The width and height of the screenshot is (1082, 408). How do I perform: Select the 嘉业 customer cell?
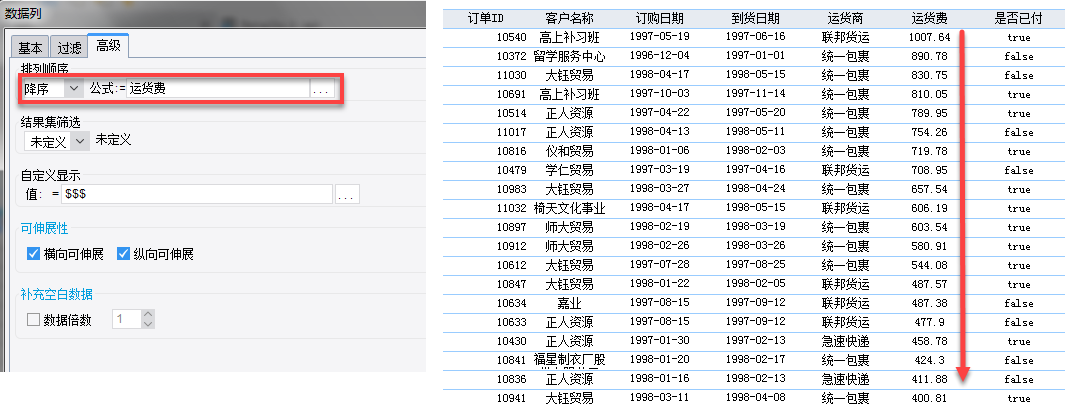point(569,303)
